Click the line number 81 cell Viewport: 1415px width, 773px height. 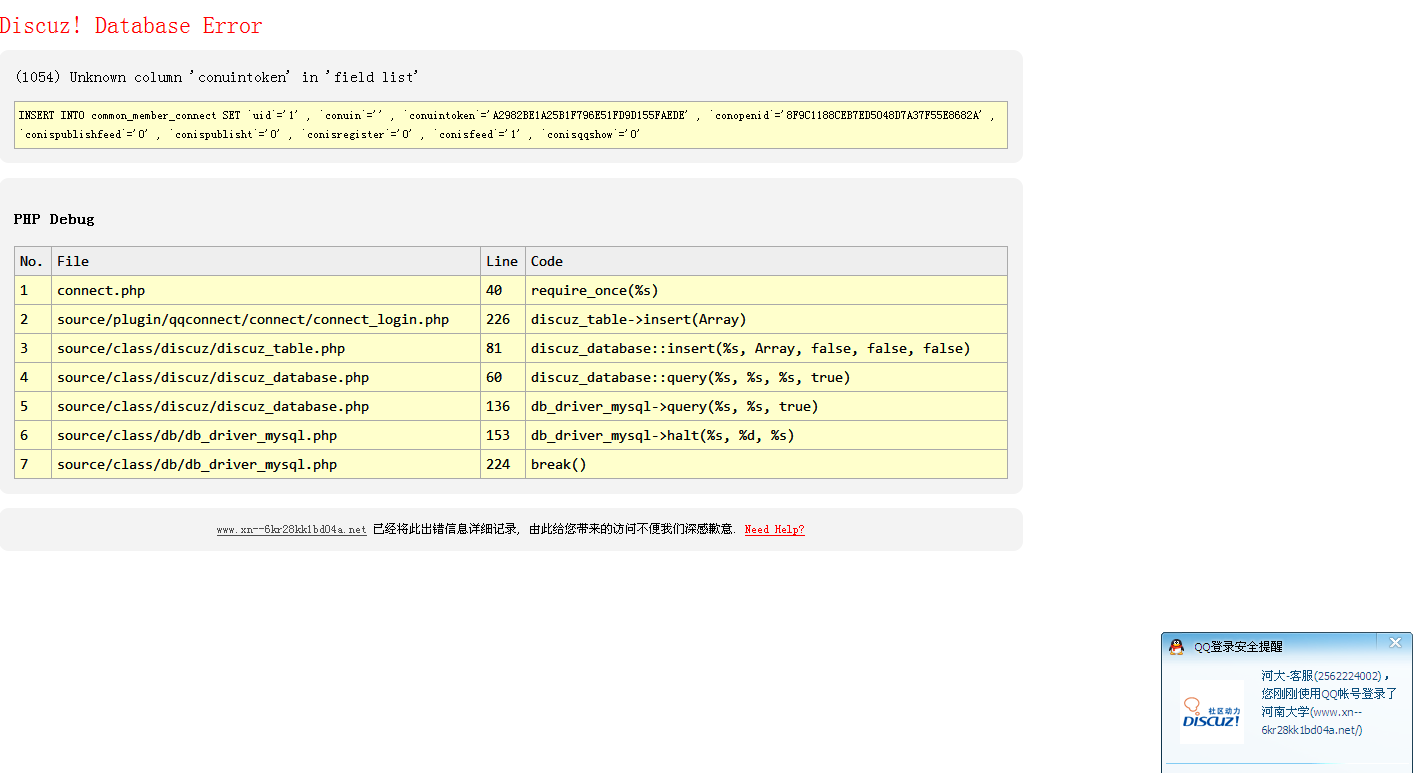coord(503,348)
